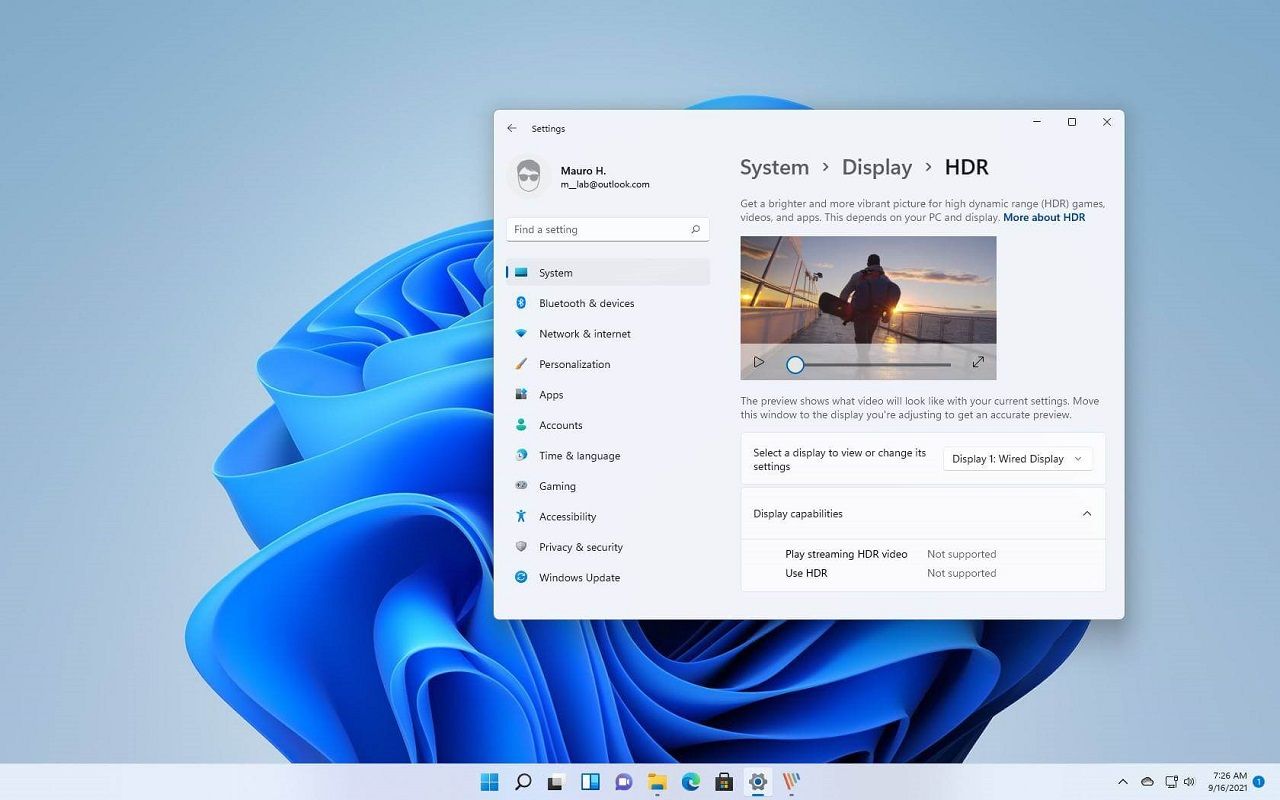Collapse the Display capabilities section
This screenshot has height=800, width=1280.
coord(1086,514)
